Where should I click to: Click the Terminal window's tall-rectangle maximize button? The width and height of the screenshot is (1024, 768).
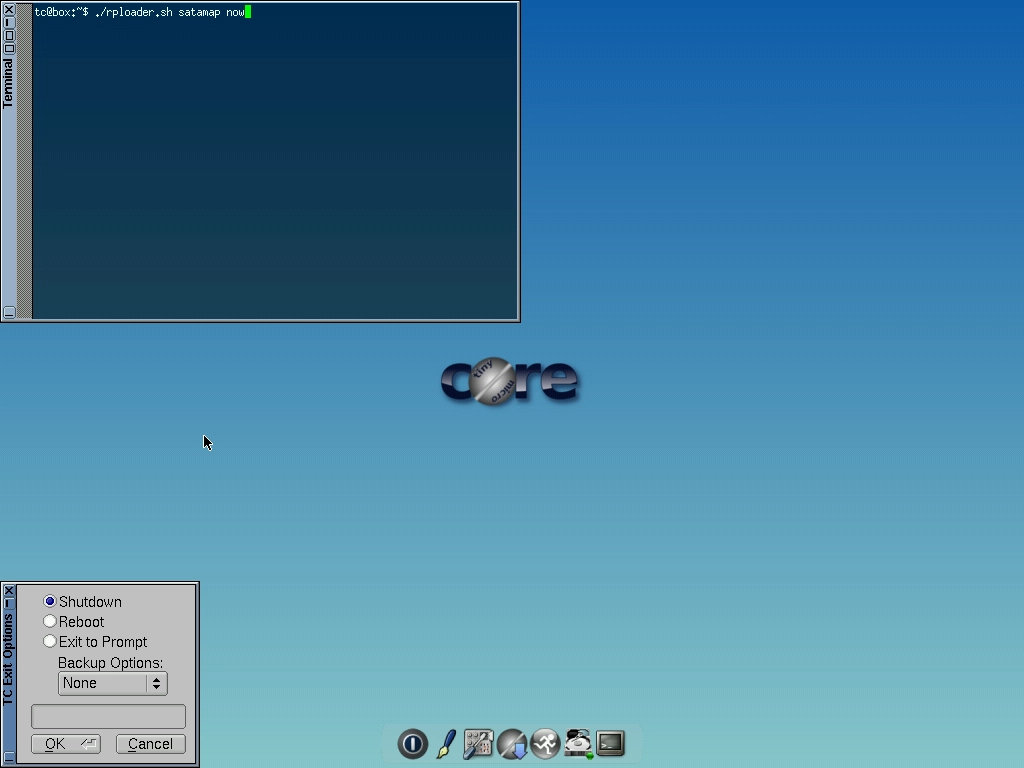(x=9, y=35)
